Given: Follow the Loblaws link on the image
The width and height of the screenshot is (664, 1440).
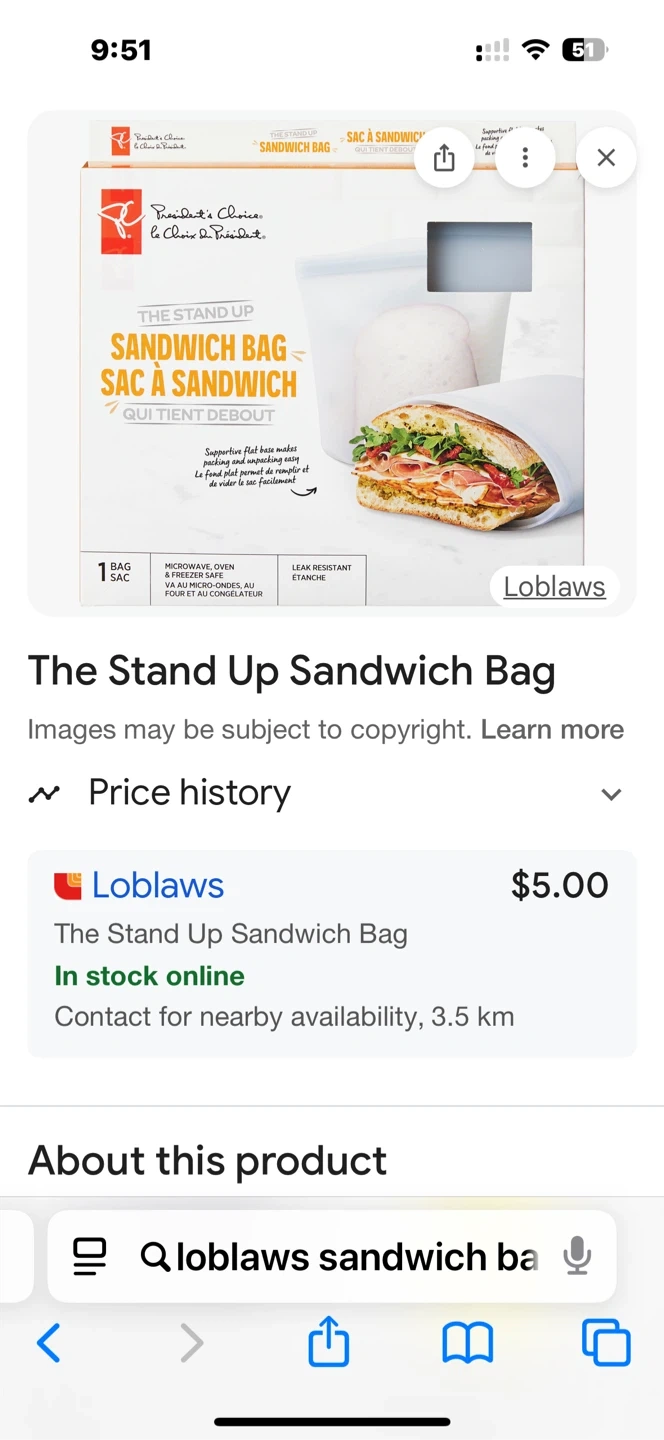Looking at the screenshot, I should click(x=554, y=587).
